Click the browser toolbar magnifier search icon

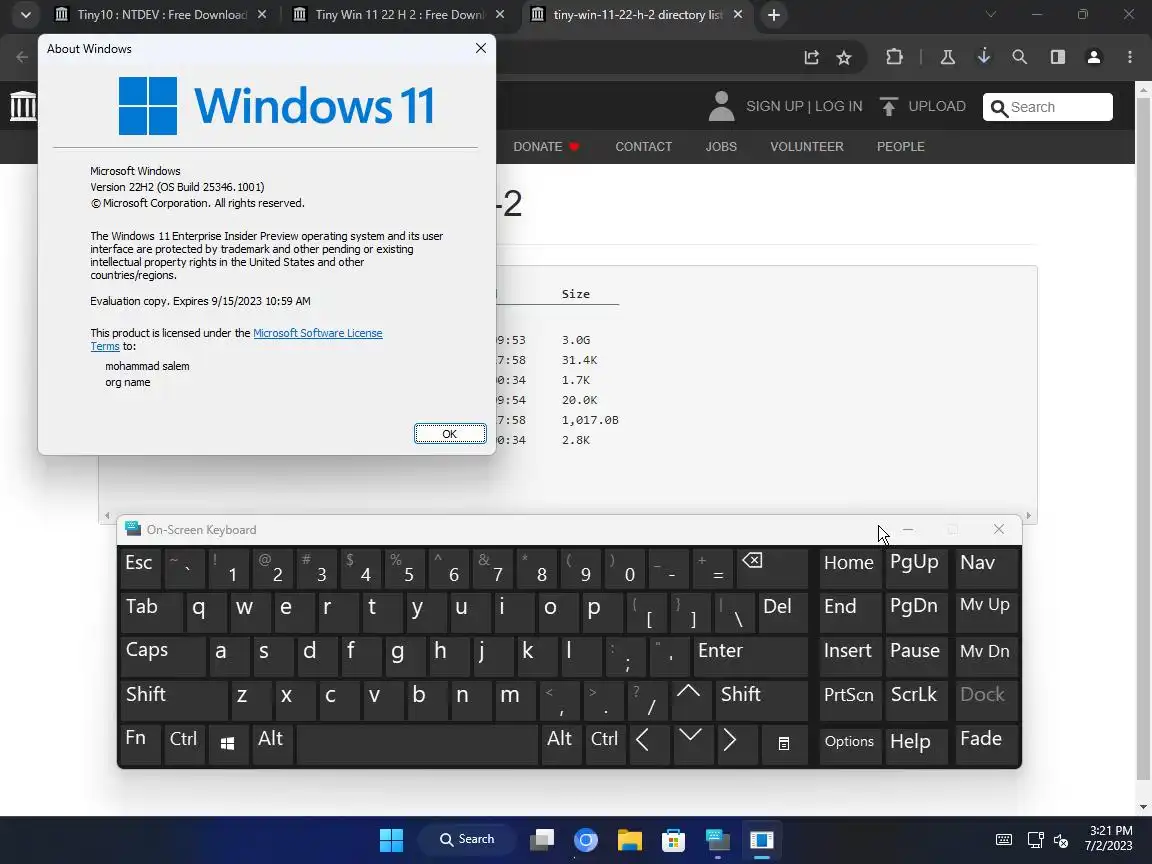point(1020,57)
